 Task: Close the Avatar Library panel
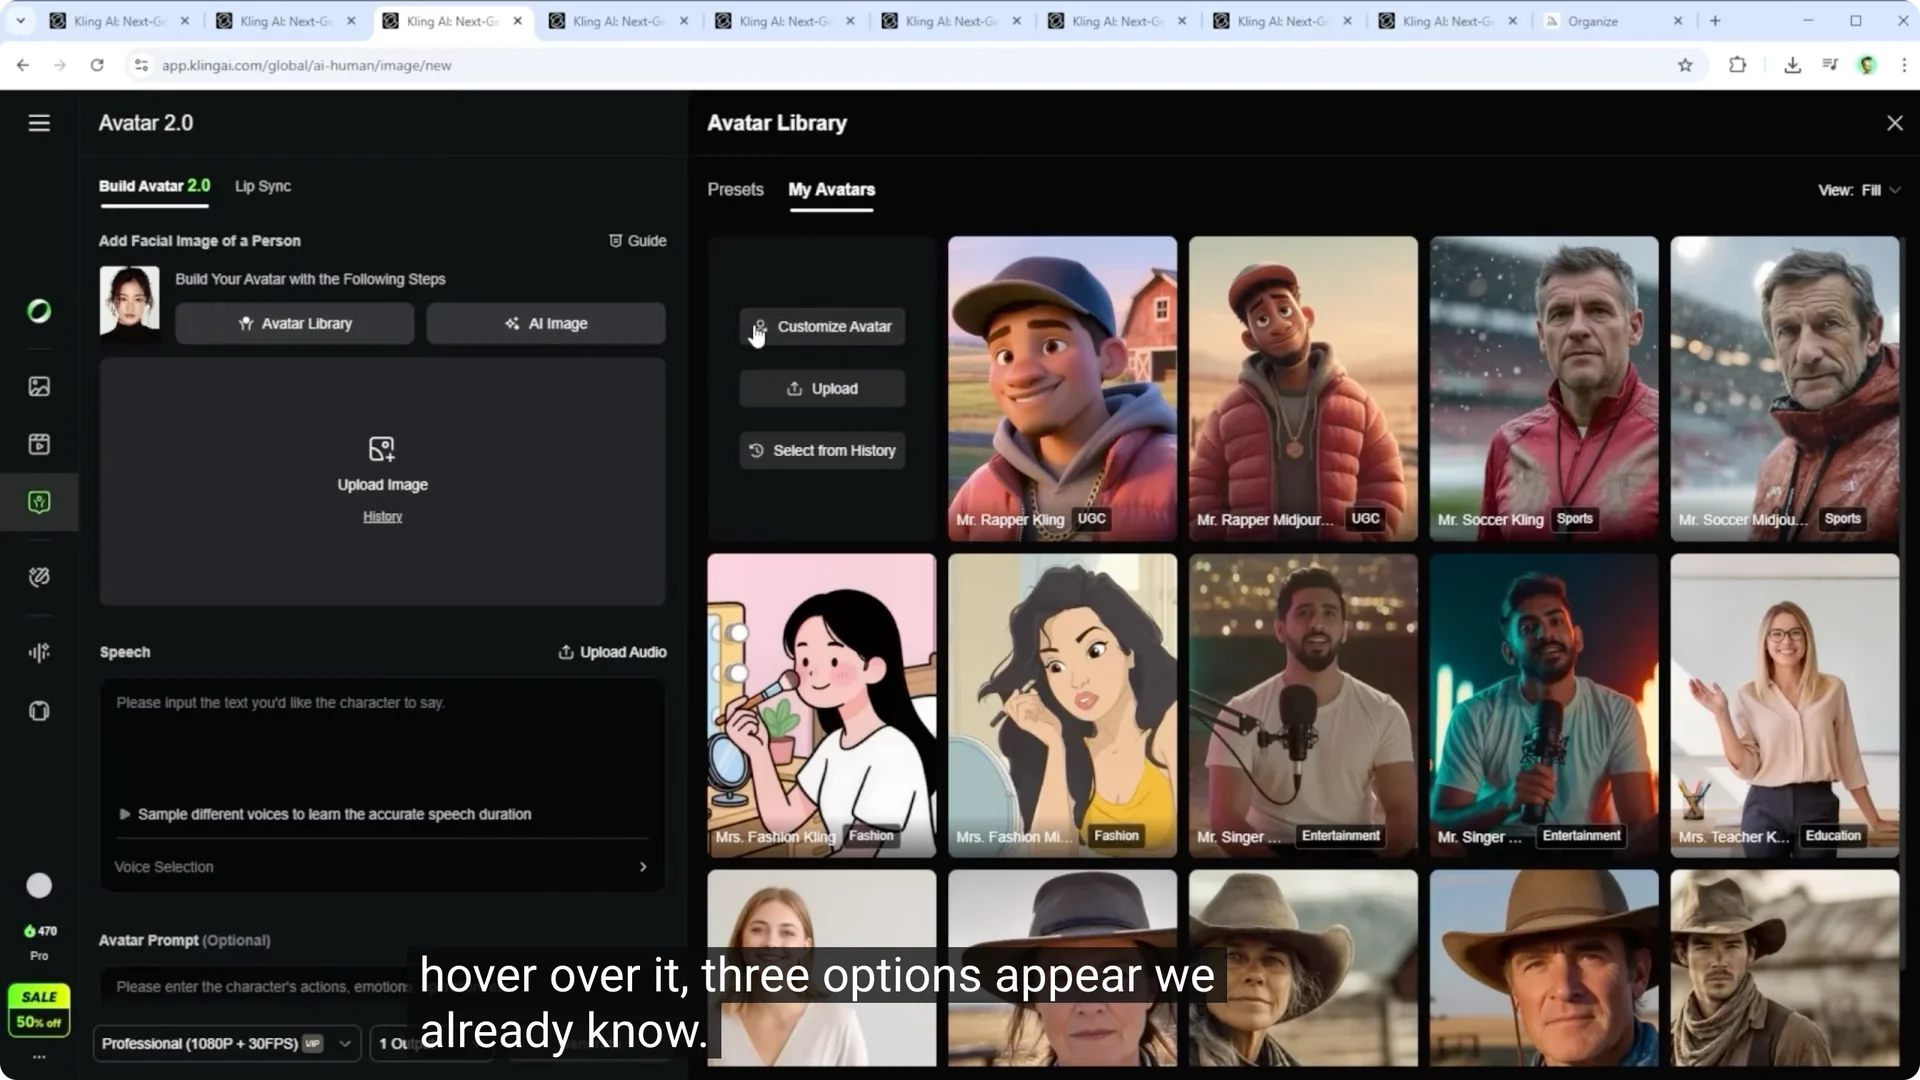pos(1894,123)
